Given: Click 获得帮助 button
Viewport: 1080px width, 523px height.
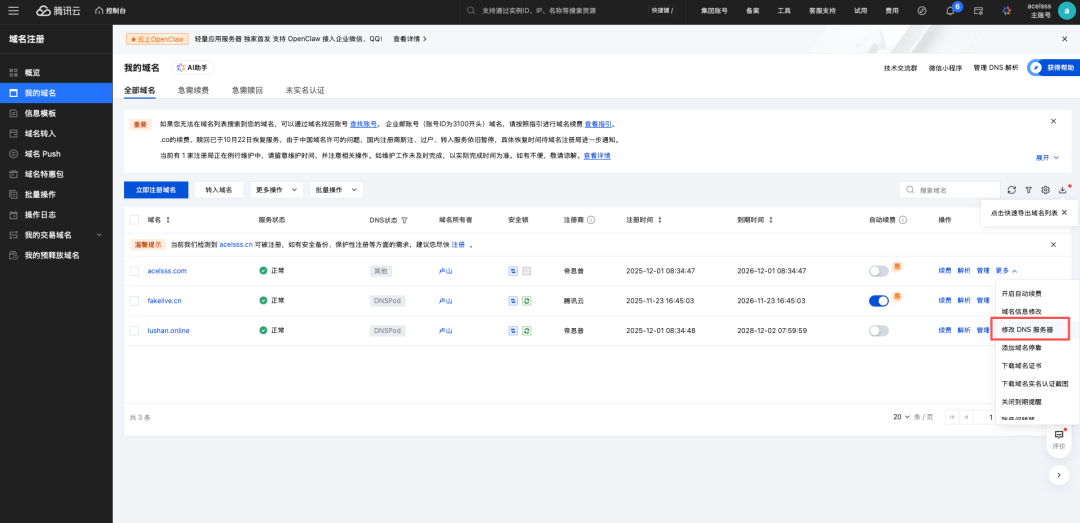Looking at the screenshot, I should [1053, 68].
